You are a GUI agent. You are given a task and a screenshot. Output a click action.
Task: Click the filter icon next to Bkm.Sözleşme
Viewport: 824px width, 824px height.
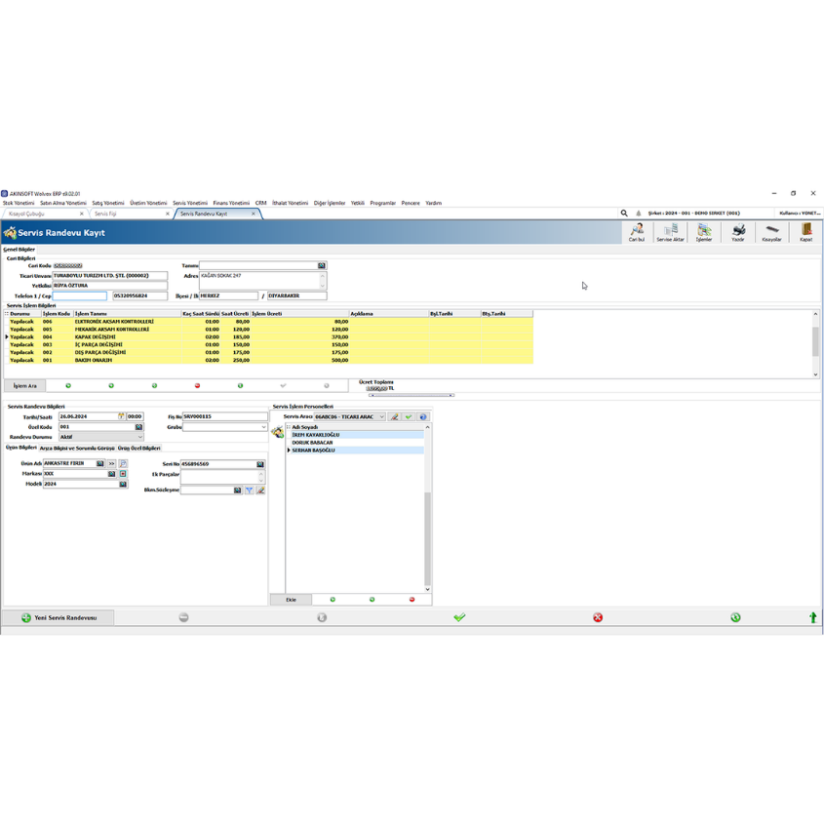[x=249, y=490]
